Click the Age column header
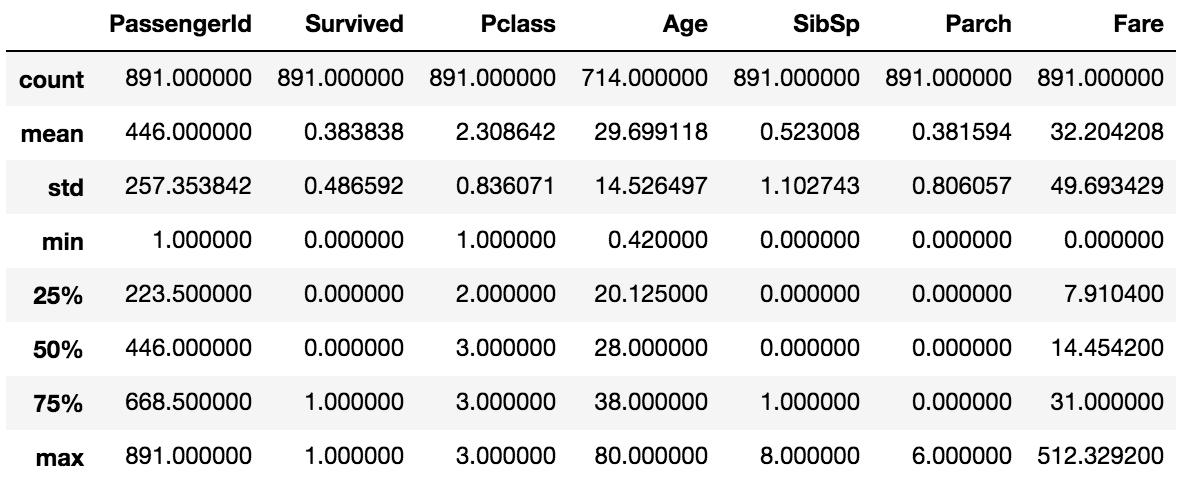 pos(685,27)
